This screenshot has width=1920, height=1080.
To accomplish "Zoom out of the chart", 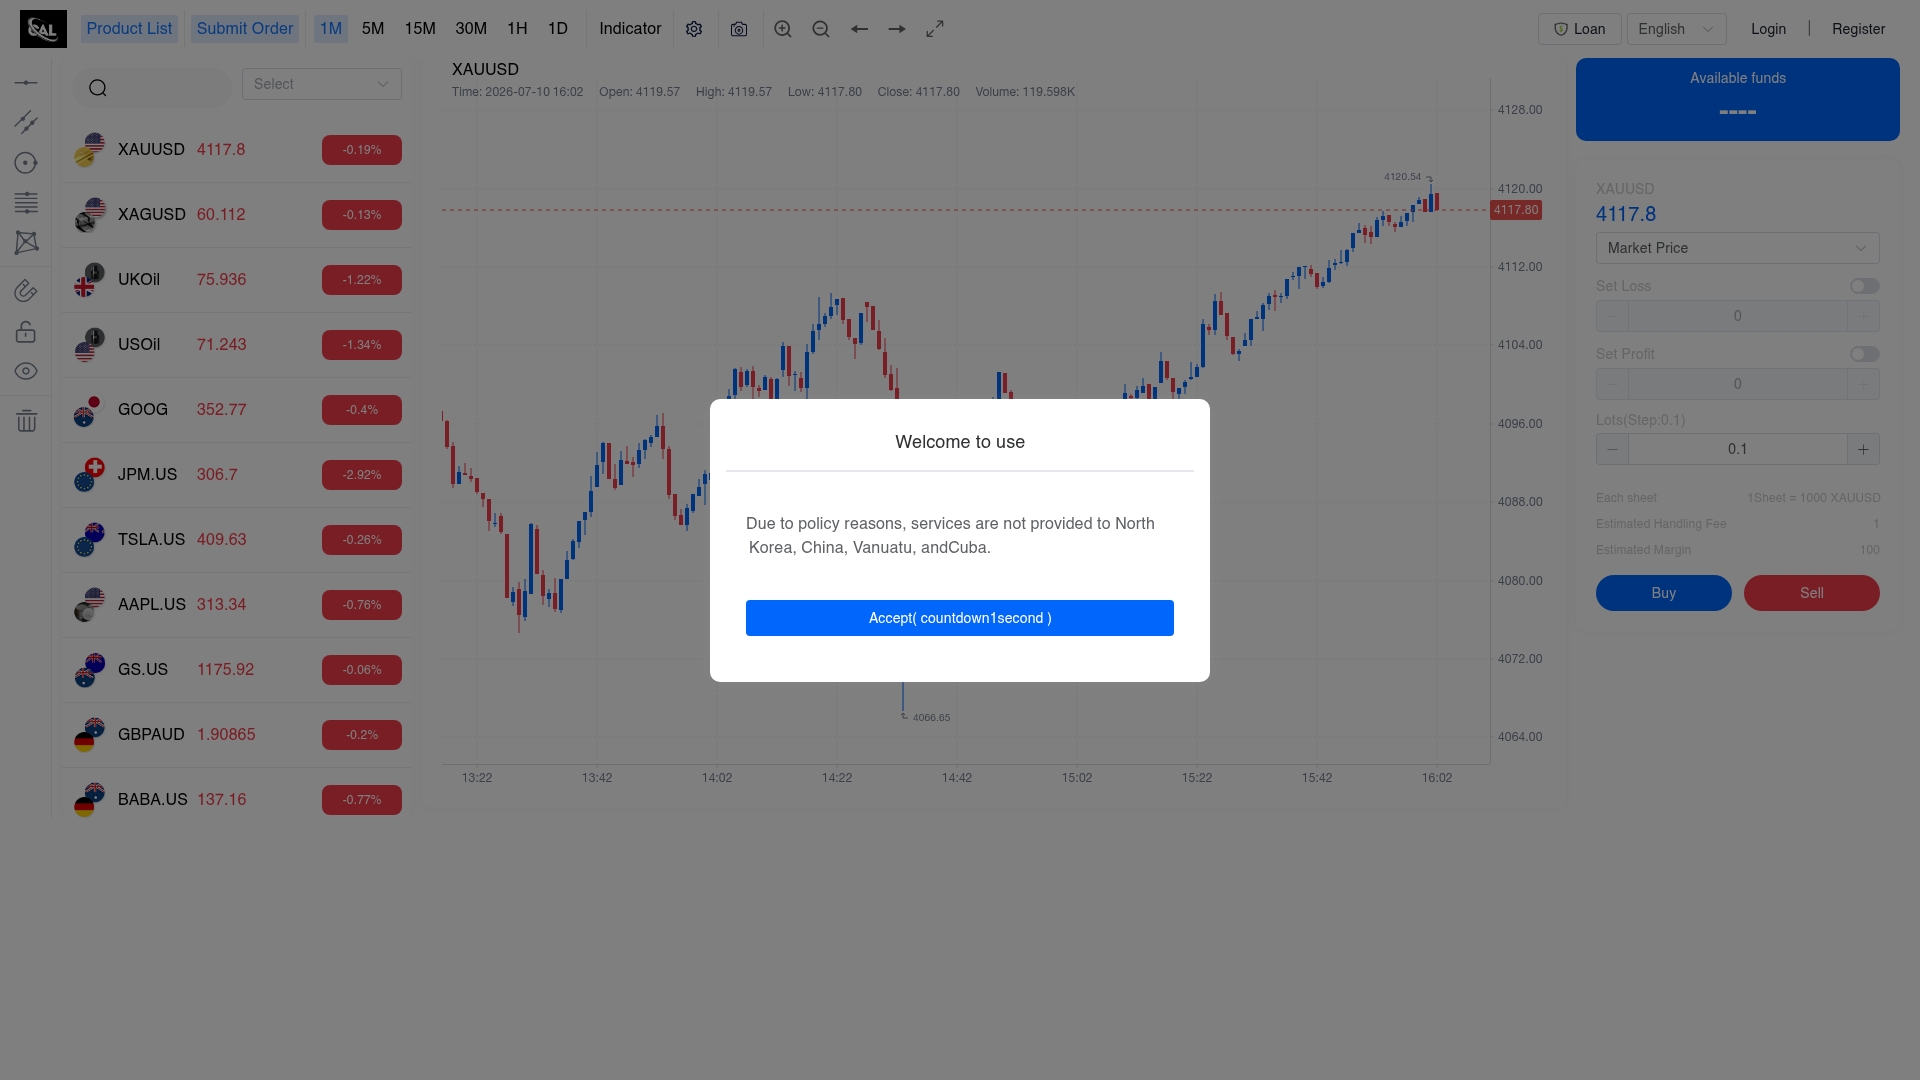I will click(821, 29).
